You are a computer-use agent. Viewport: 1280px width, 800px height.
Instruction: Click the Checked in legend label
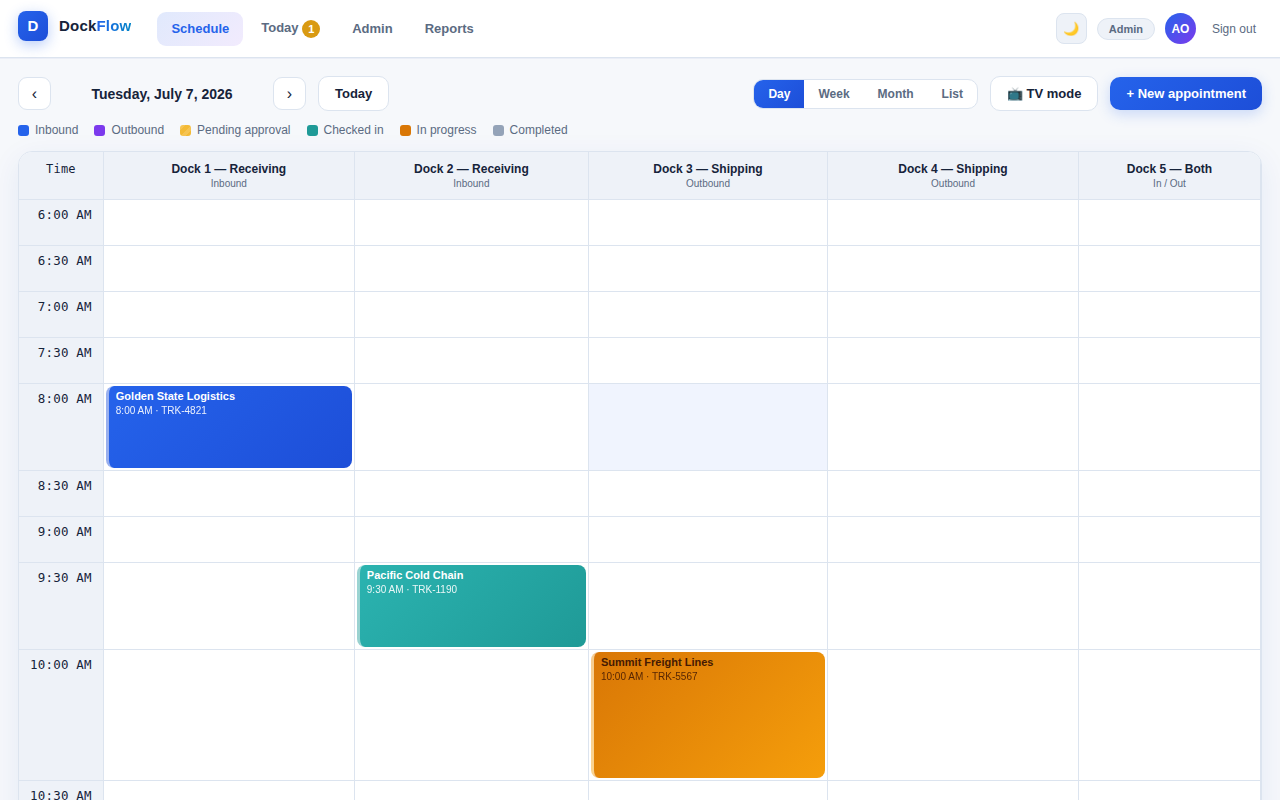click(354, 130)
